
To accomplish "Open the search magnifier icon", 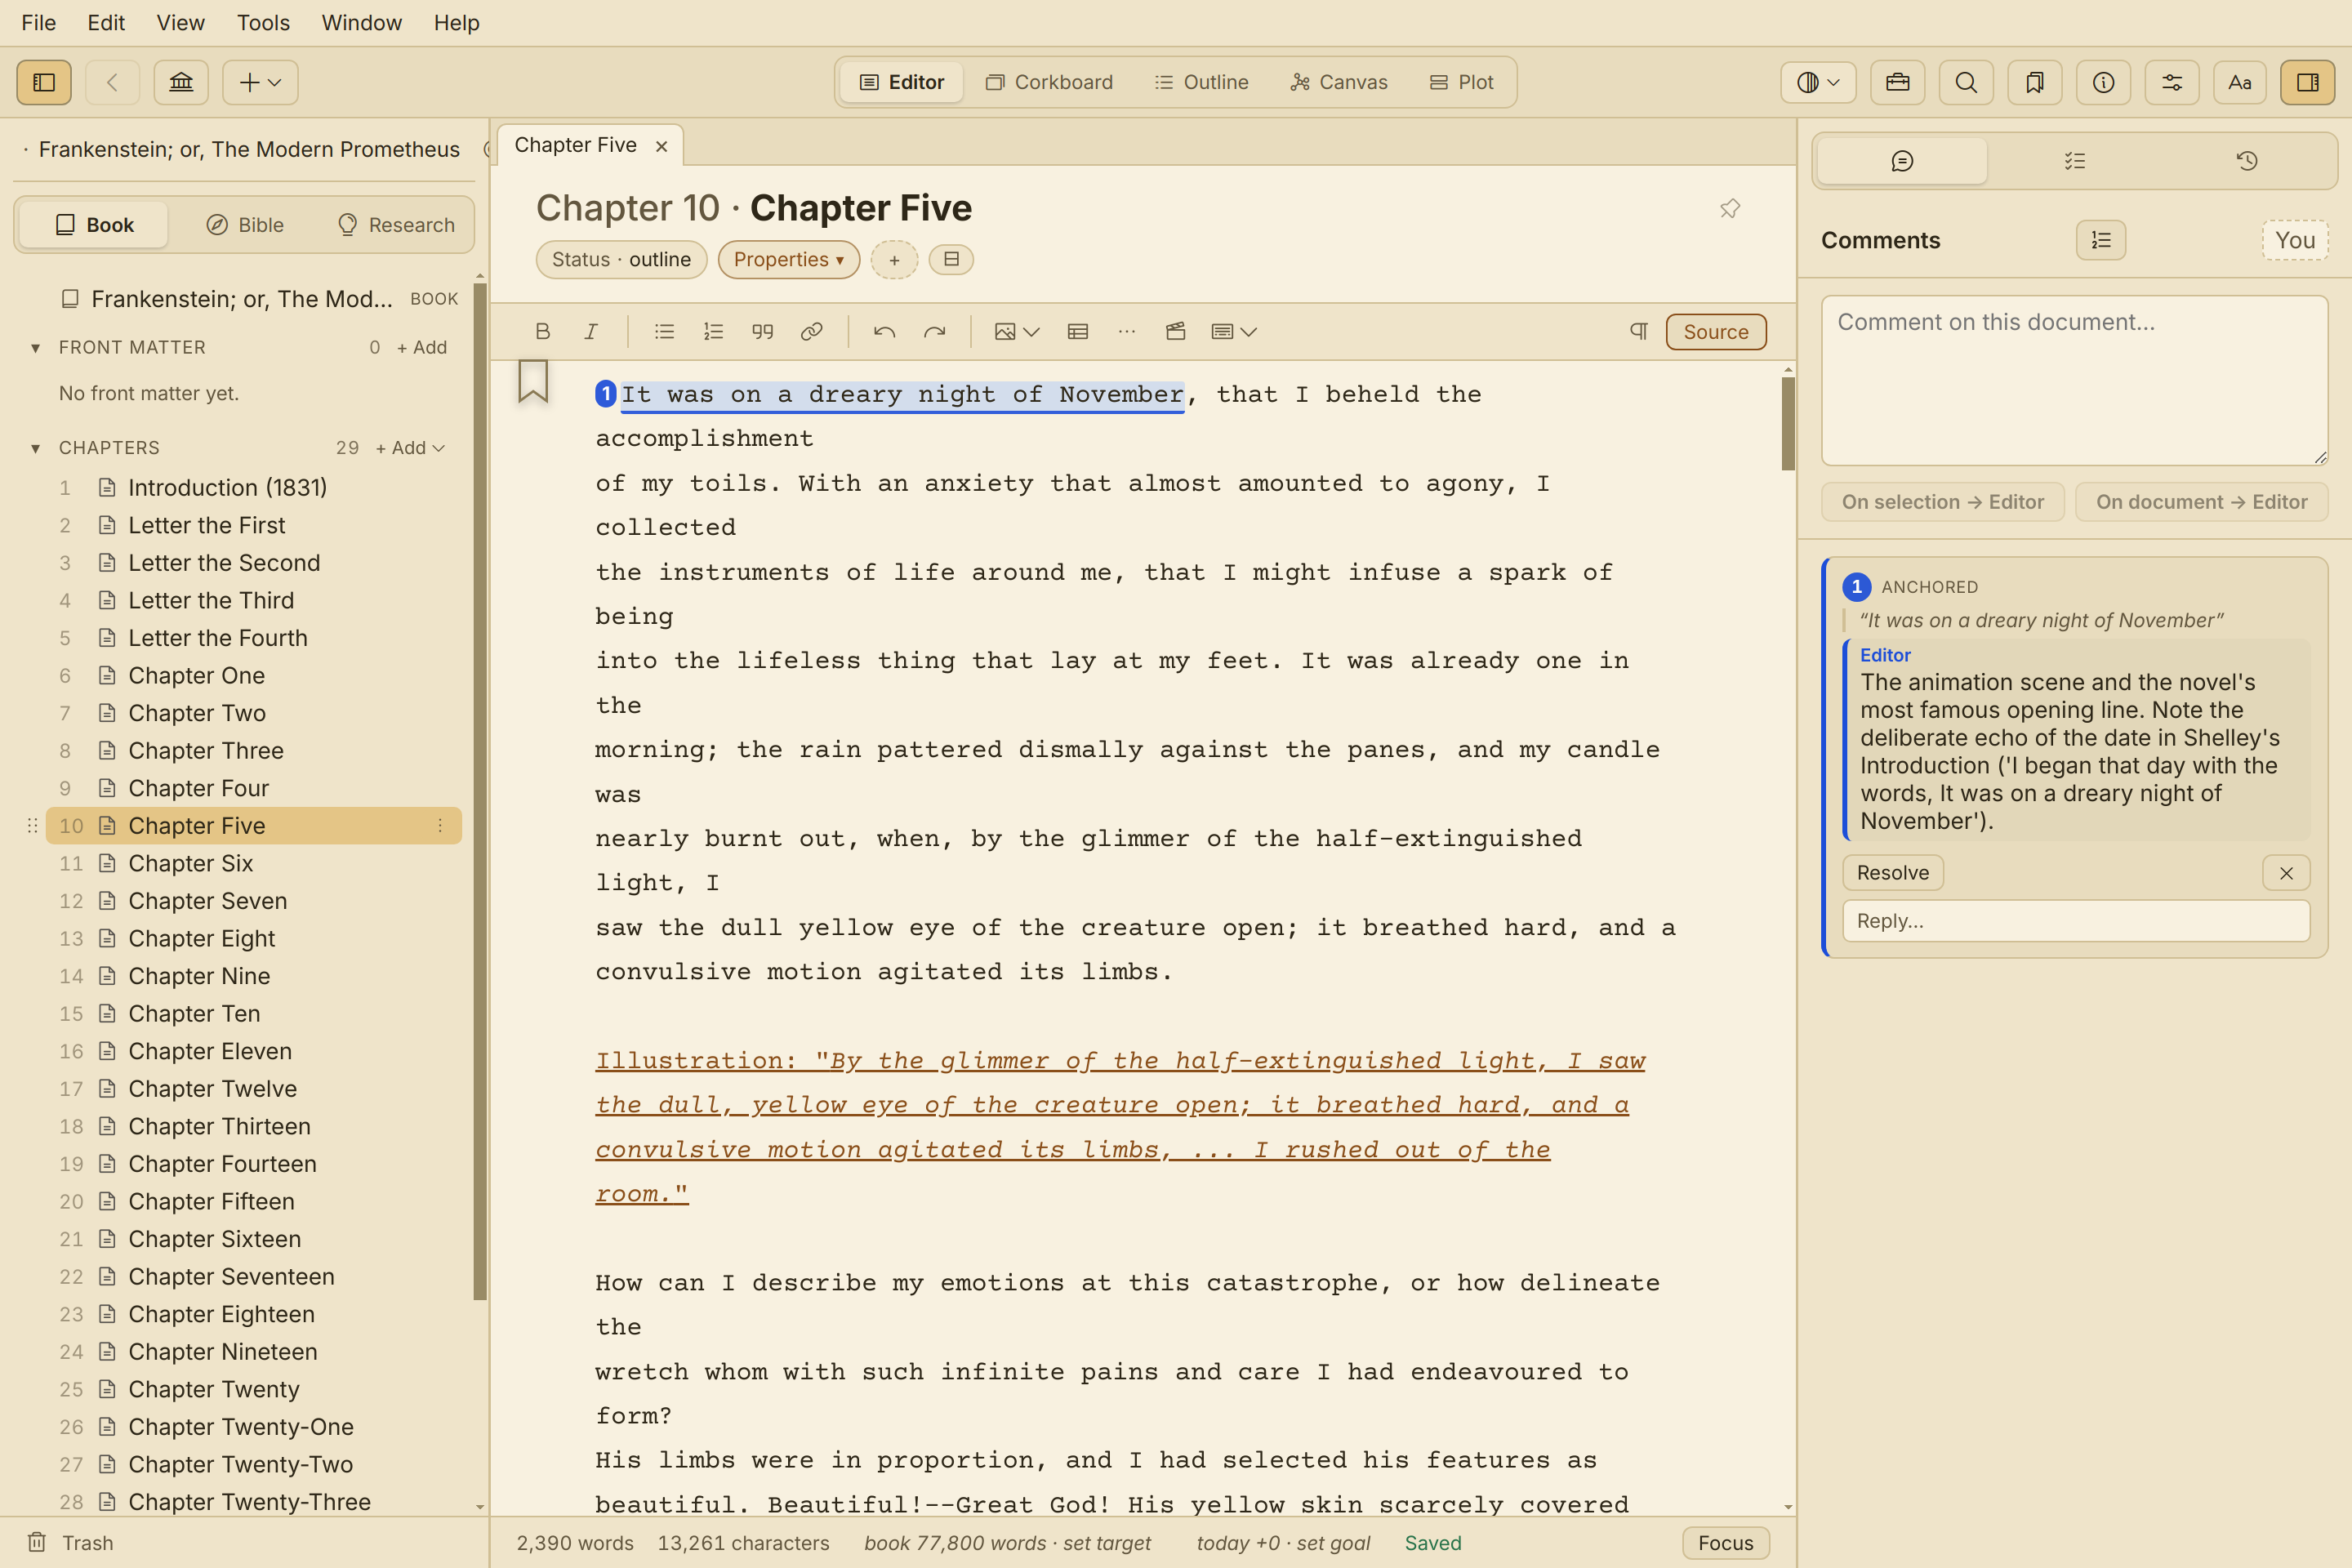I will 1966,82.
